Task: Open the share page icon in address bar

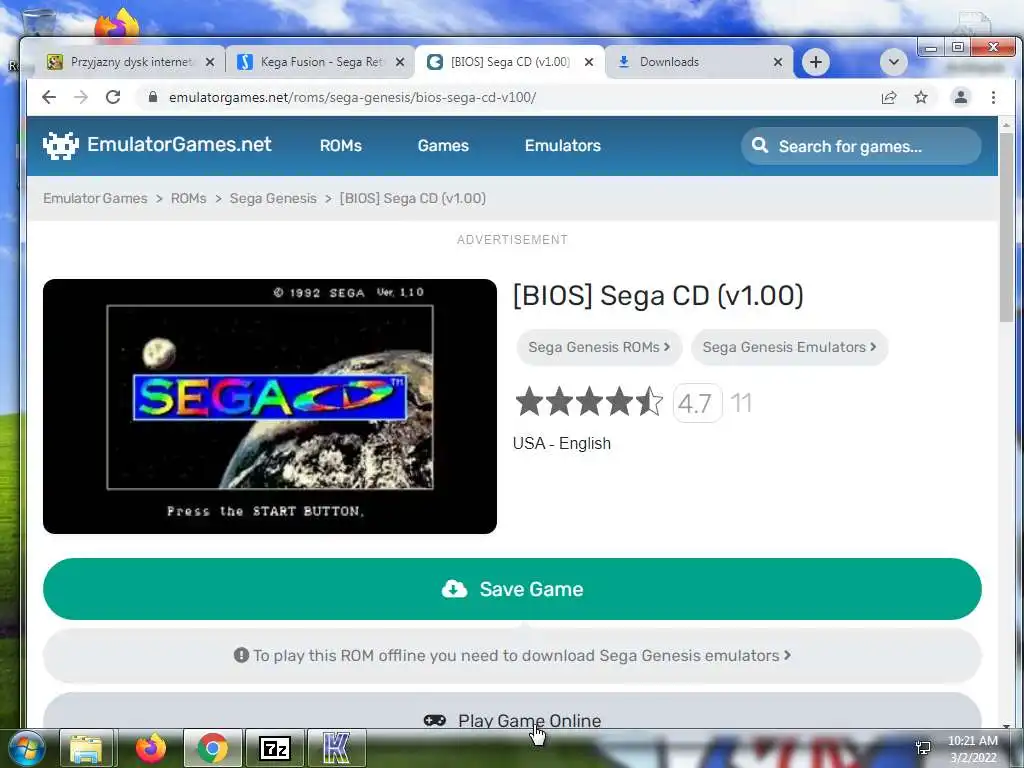Action: [x=889, y=97]
